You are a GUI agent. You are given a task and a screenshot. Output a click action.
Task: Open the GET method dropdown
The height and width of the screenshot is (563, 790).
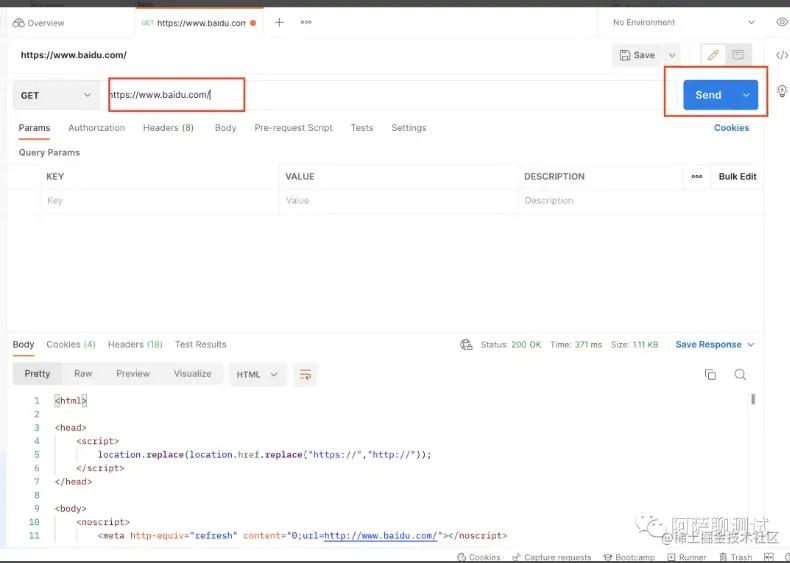[x=55, y=95]
